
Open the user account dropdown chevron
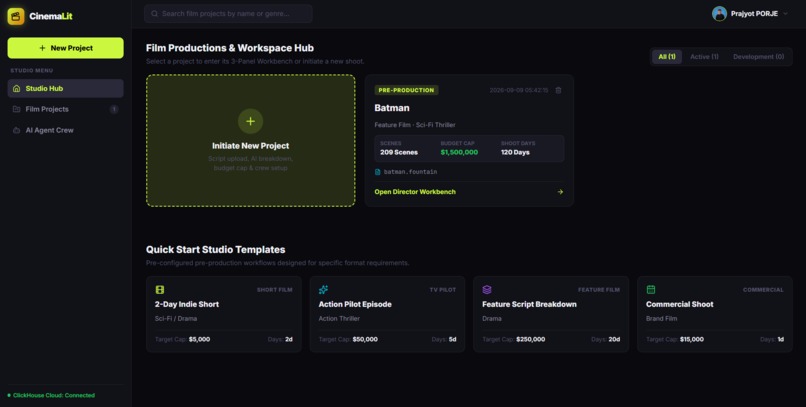pyautogui.click(x=785, y=14)
